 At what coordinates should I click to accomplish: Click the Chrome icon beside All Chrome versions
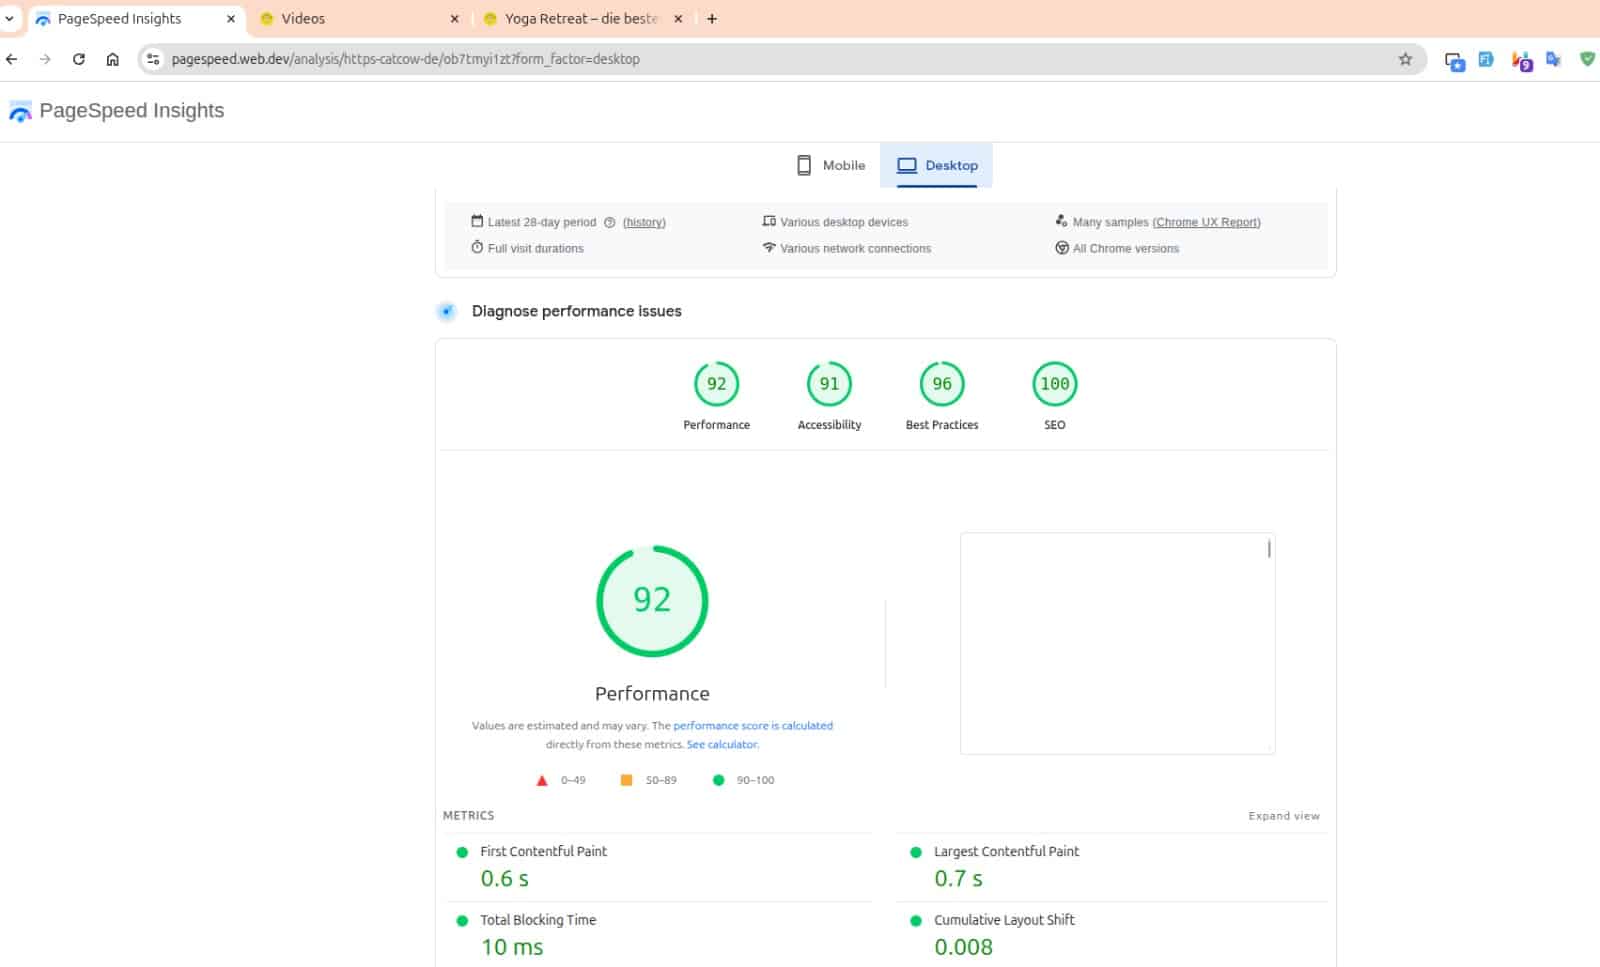(1062, 247)
